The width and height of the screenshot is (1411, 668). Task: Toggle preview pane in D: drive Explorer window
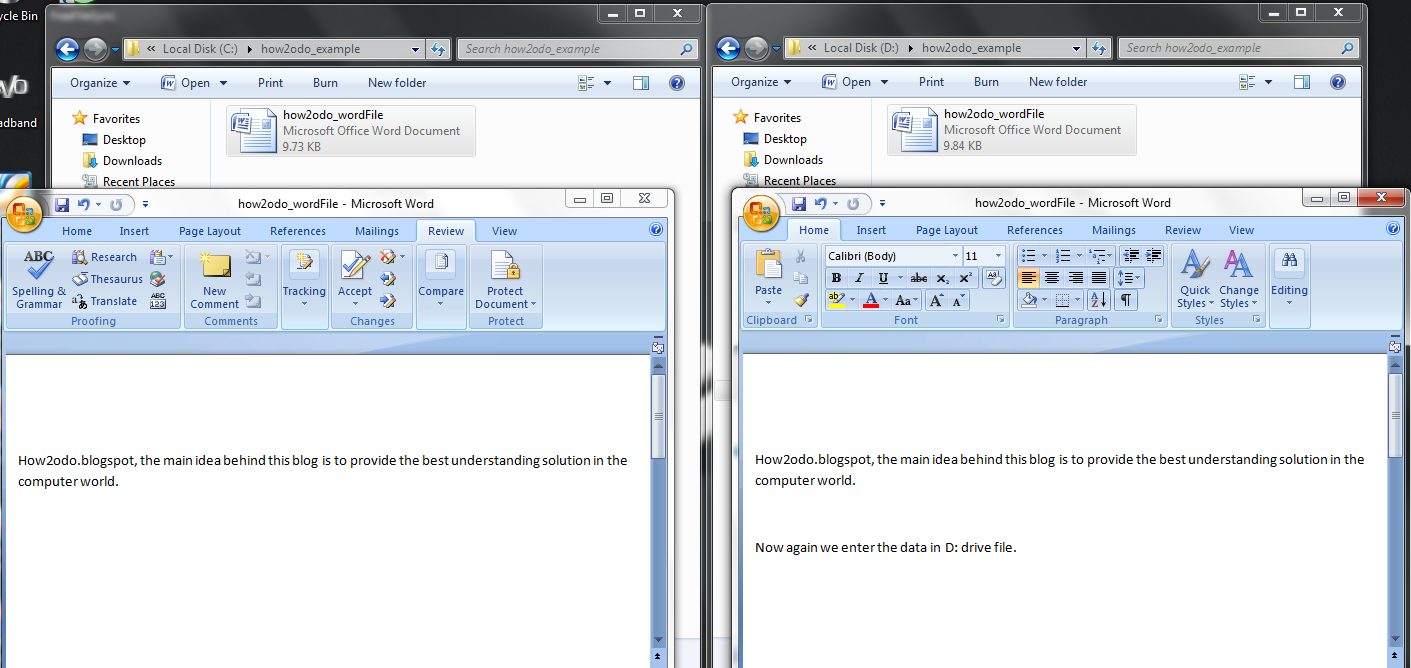[x=1302, y=82]
